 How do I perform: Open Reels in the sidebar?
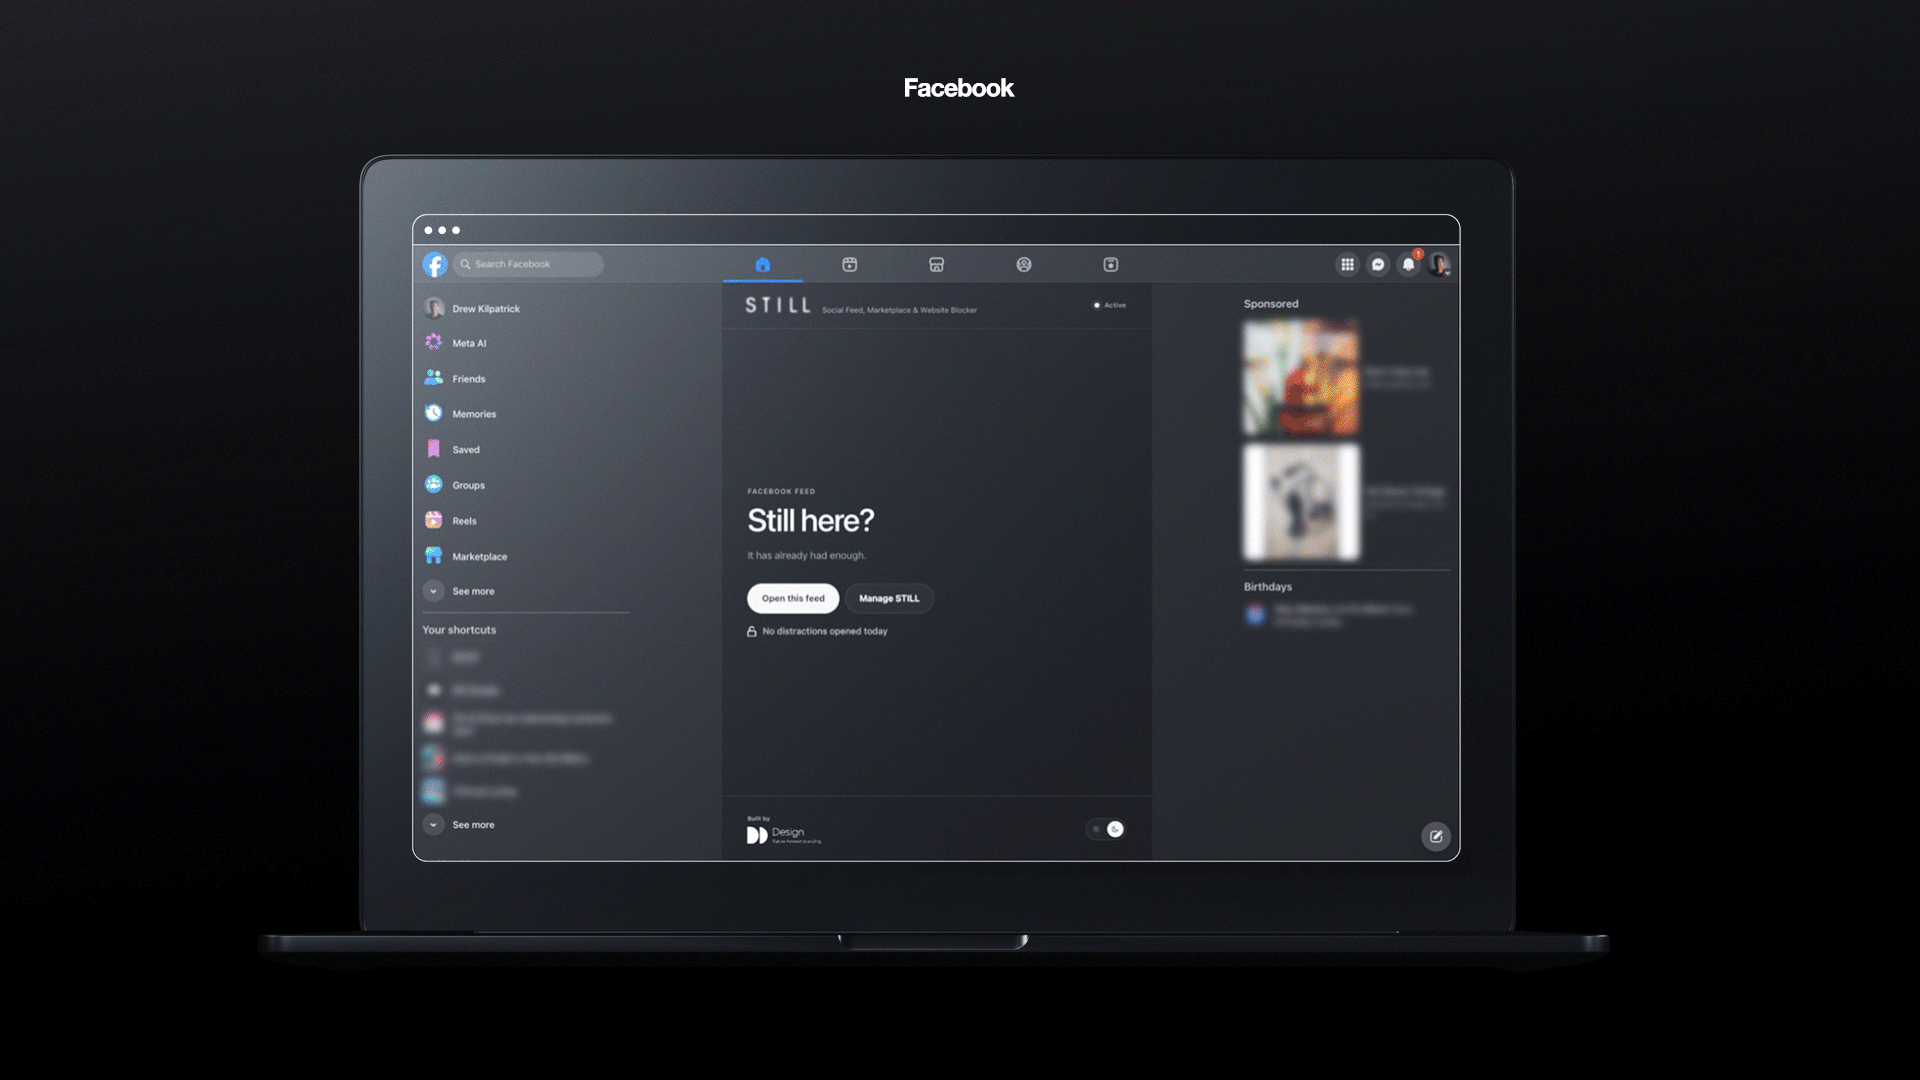tap(451, 521)
